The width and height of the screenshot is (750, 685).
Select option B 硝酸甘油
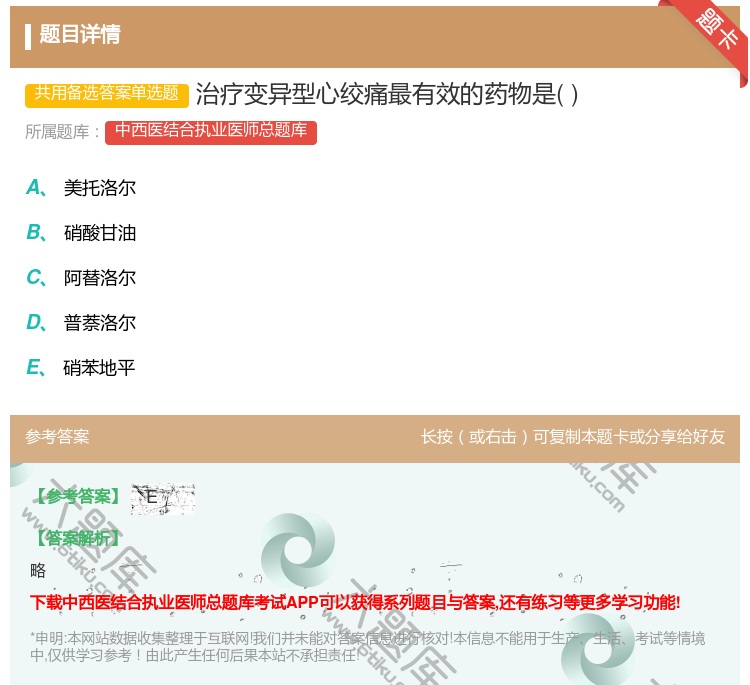pyautogui.click(x=81, y=233)
